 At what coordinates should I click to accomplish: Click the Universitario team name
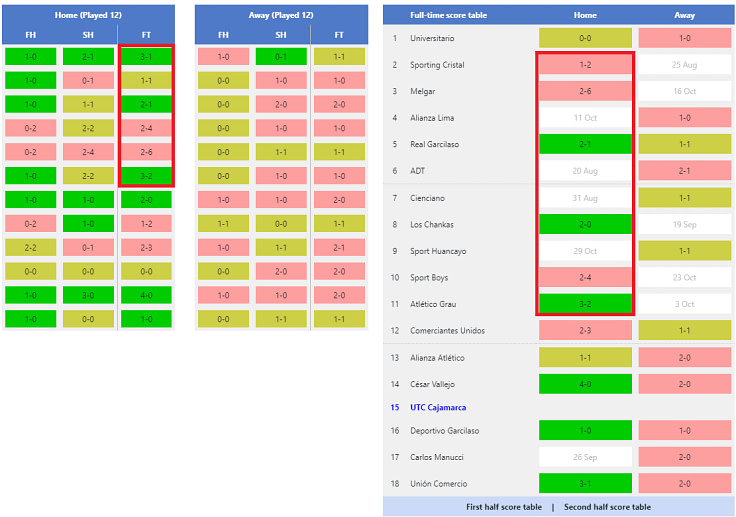click(432, 39)
